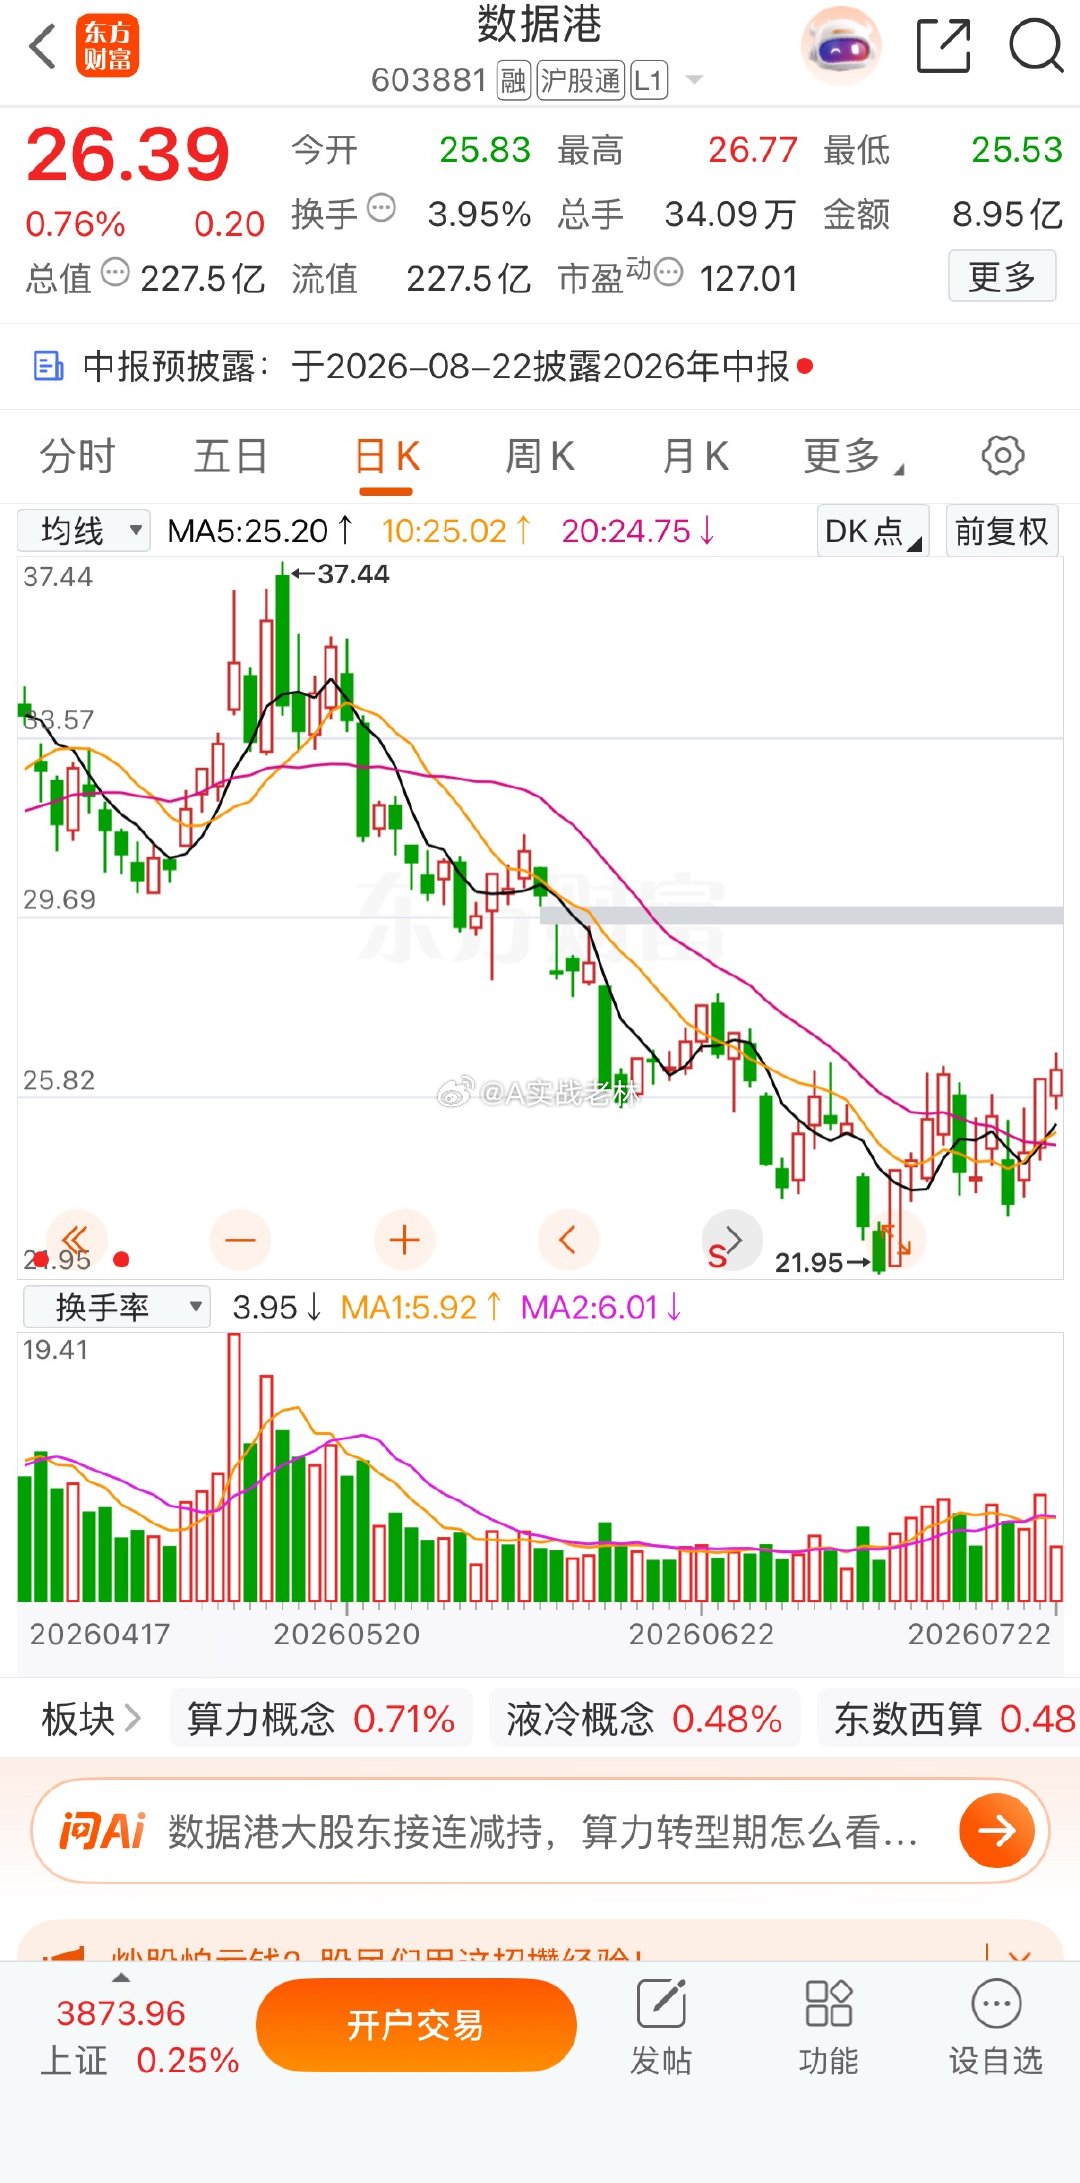The image size is (1080, 2183).
Task: Tap the 10:25.02 moving average label
Action: pyautogui.click(x=457, y=531)
